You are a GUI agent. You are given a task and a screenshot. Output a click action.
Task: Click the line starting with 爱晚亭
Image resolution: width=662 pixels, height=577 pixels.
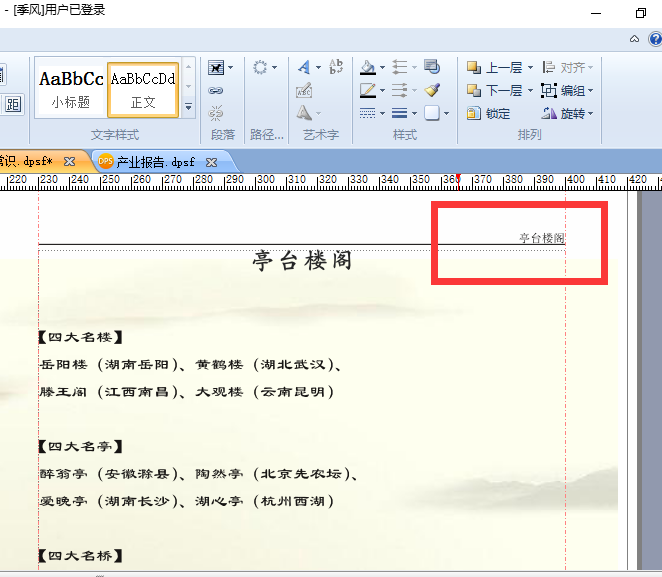coord(187,501)
